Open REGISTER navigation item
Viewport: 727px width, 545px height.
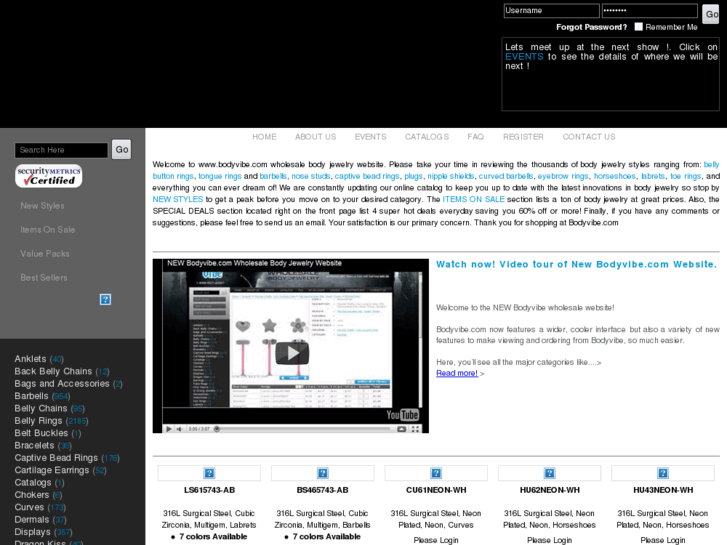[523, 137]
